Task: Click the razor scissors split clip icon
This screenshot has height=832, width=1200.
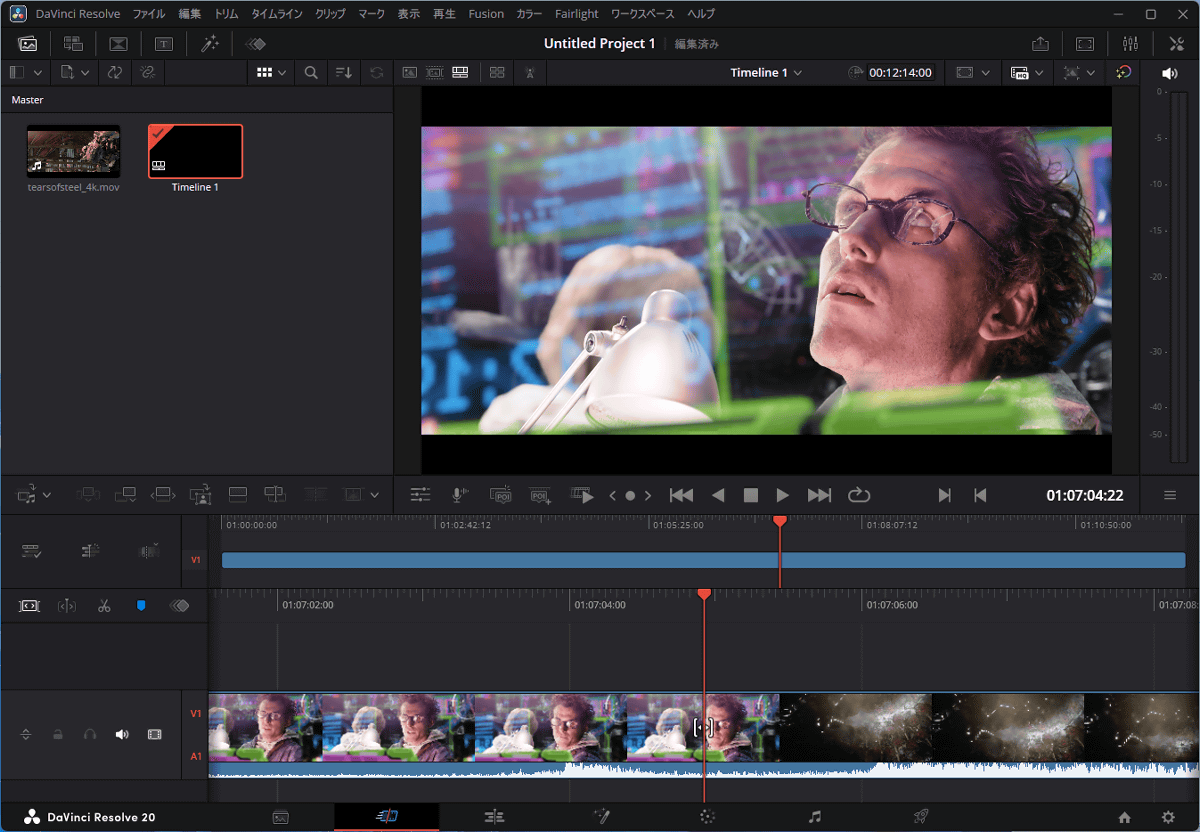Action: (x=104, y=606)
